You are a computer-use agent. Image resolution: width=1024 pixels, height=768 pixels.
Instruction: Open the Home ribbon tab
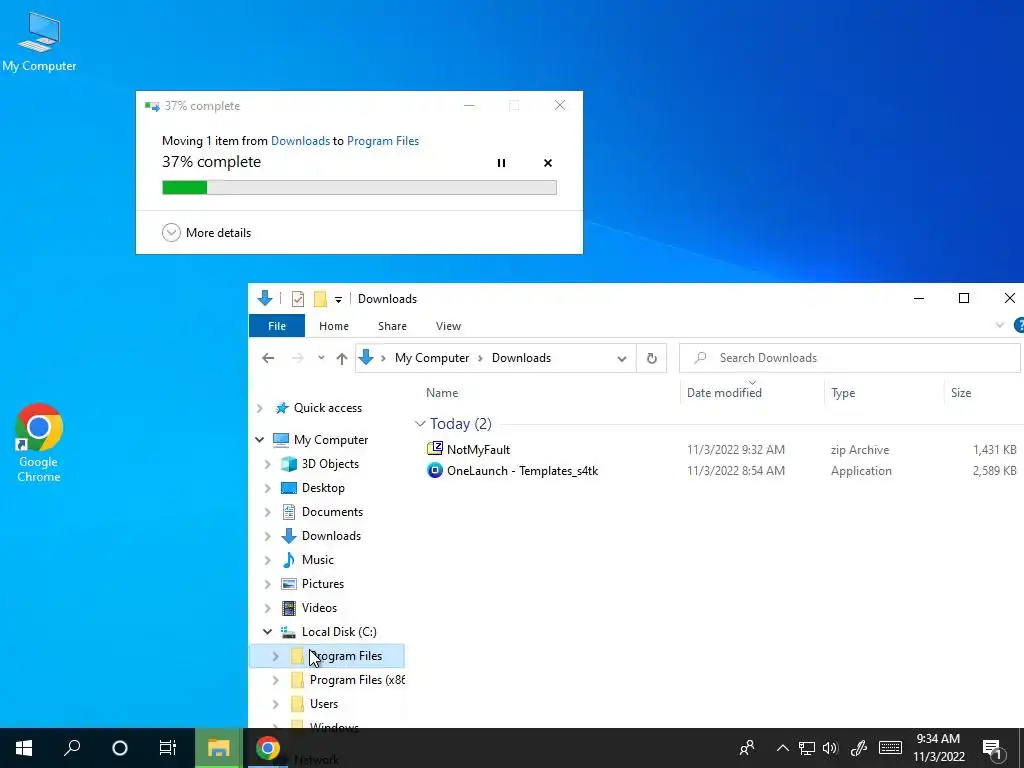coord(334,326)
